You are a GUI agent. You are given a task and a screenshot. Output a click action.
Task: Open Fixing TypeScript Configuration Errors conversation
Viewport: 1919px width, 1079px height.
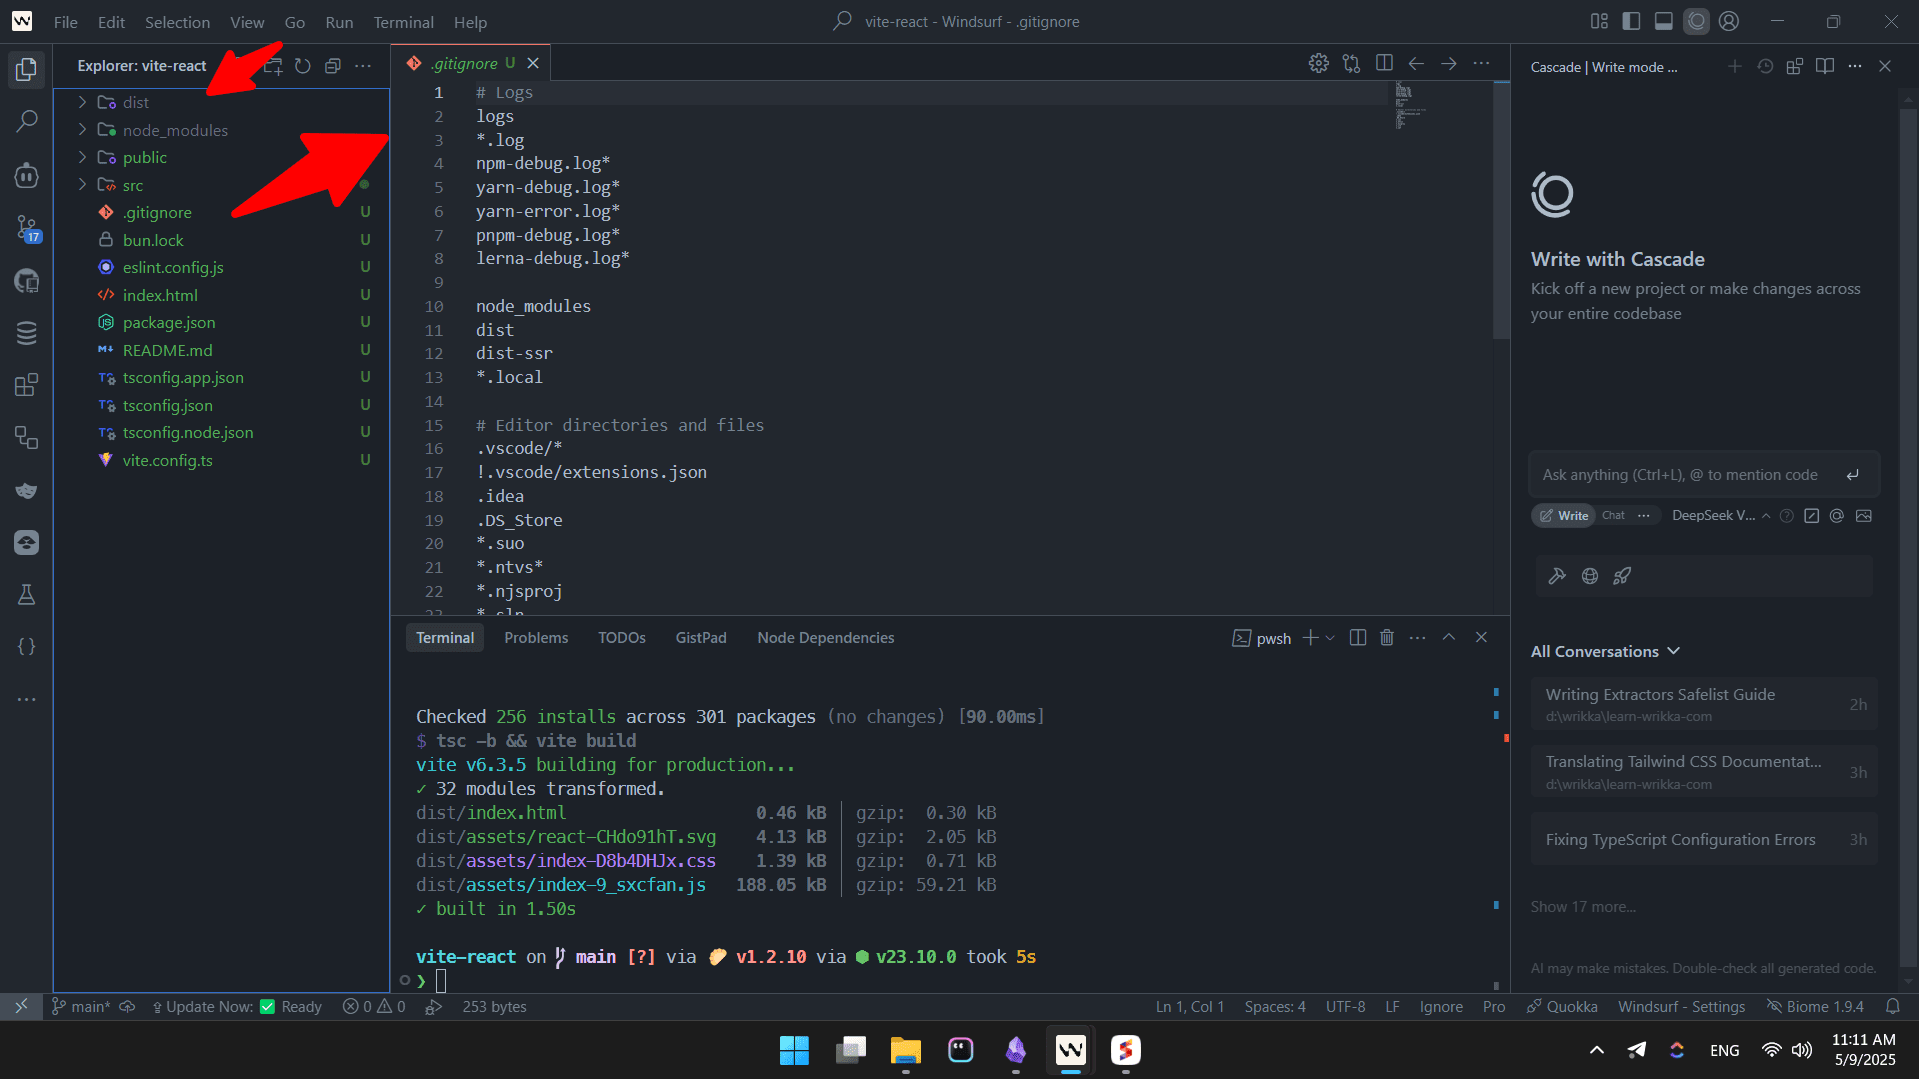(x=1704, y=840)
